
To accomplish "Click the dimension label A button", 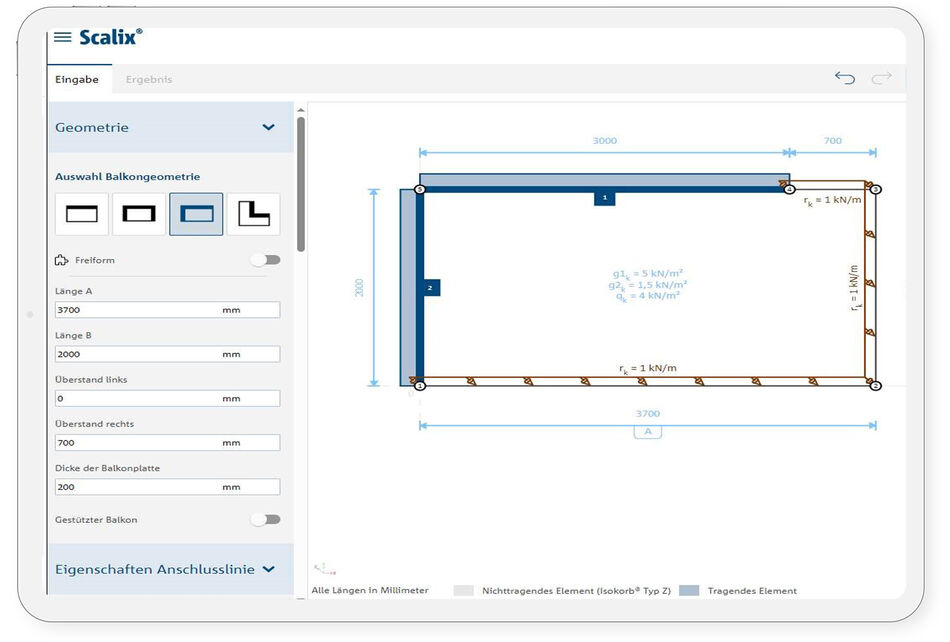I will tap(647, 432).
